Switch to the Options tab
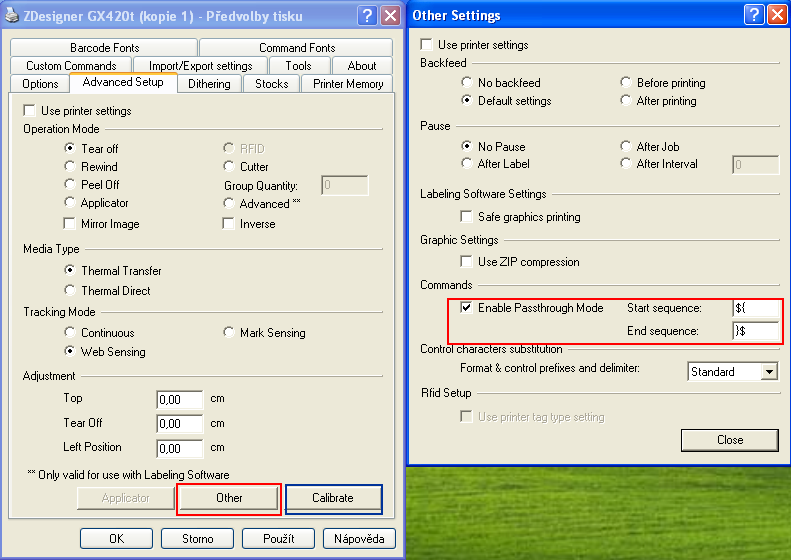Viewport: 791px width, 560px height. coord(40,84)
